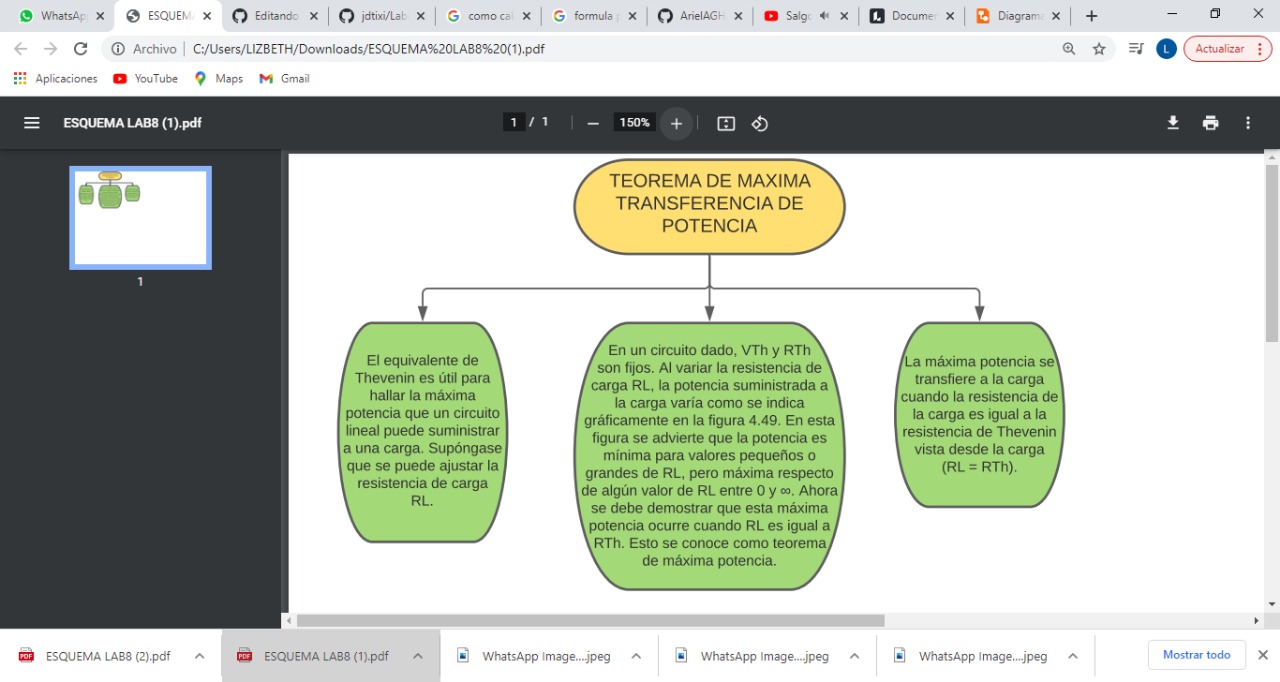
Task: Rotate the PDF page counterclockwise
Action: 759,123
